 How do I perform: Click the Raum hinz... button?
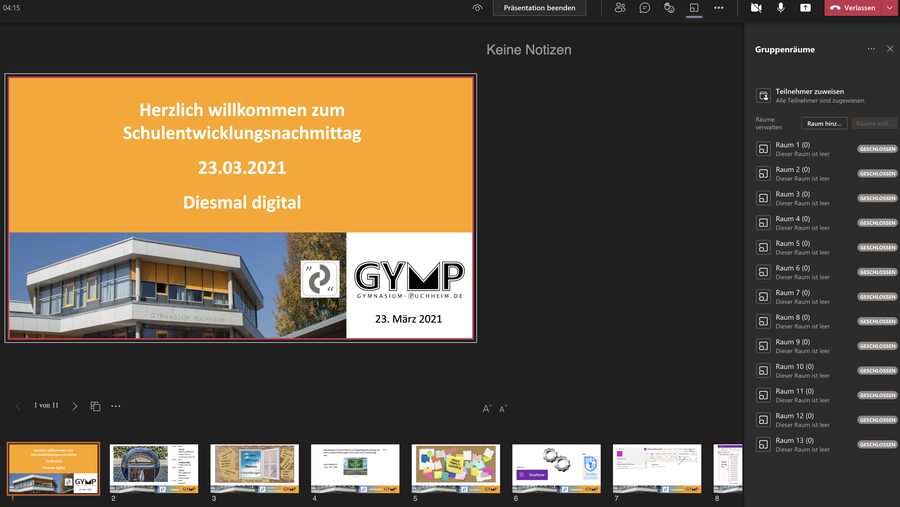(824, 123)
